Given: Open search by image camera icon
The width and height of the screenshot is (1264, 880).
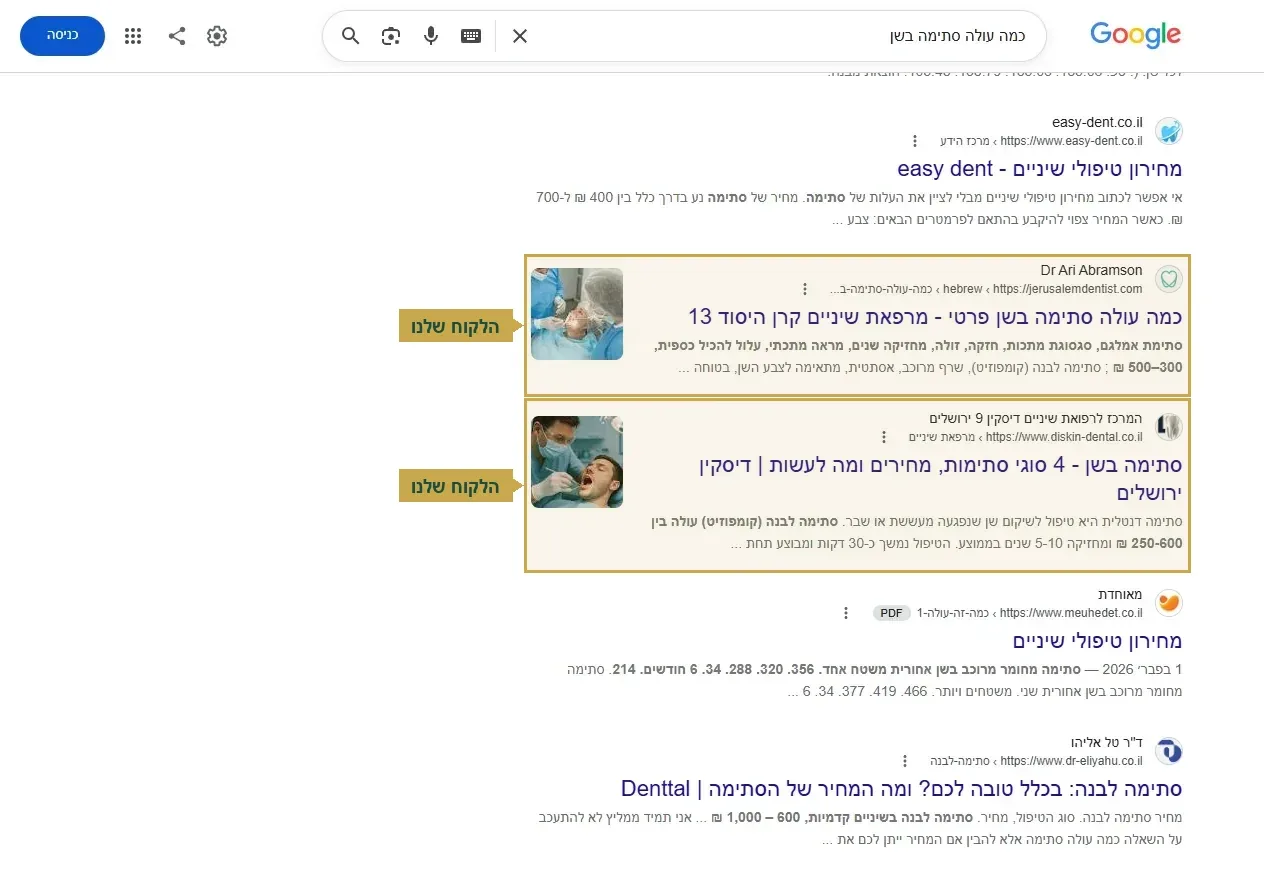Looking at the screenshot, I should [x=390, y=36].
